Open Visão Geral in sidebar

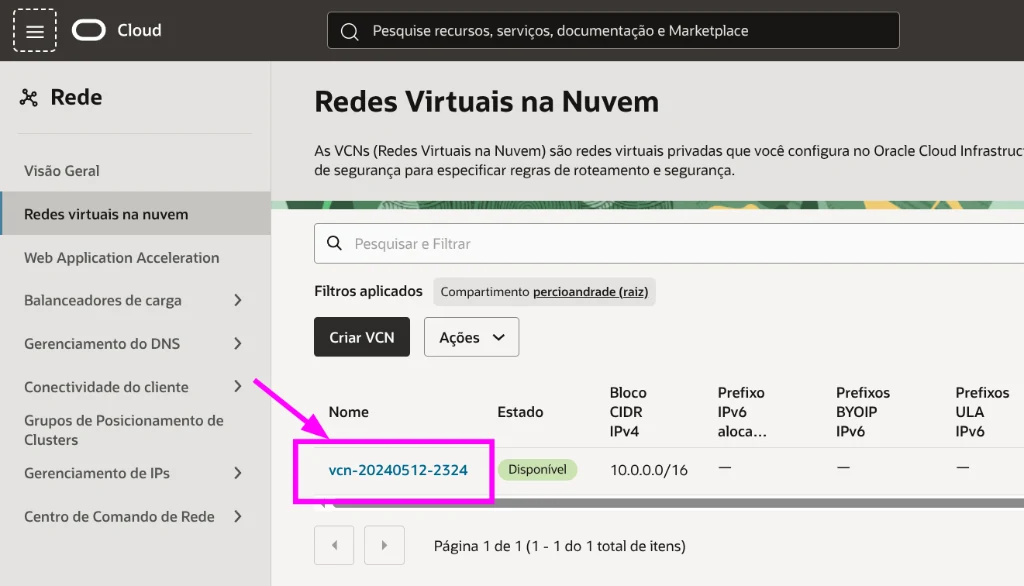click(61, 171)
